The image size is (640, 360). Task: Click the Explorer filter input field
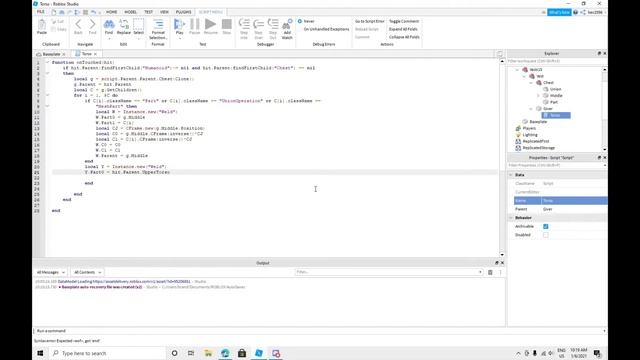point(557,61)
